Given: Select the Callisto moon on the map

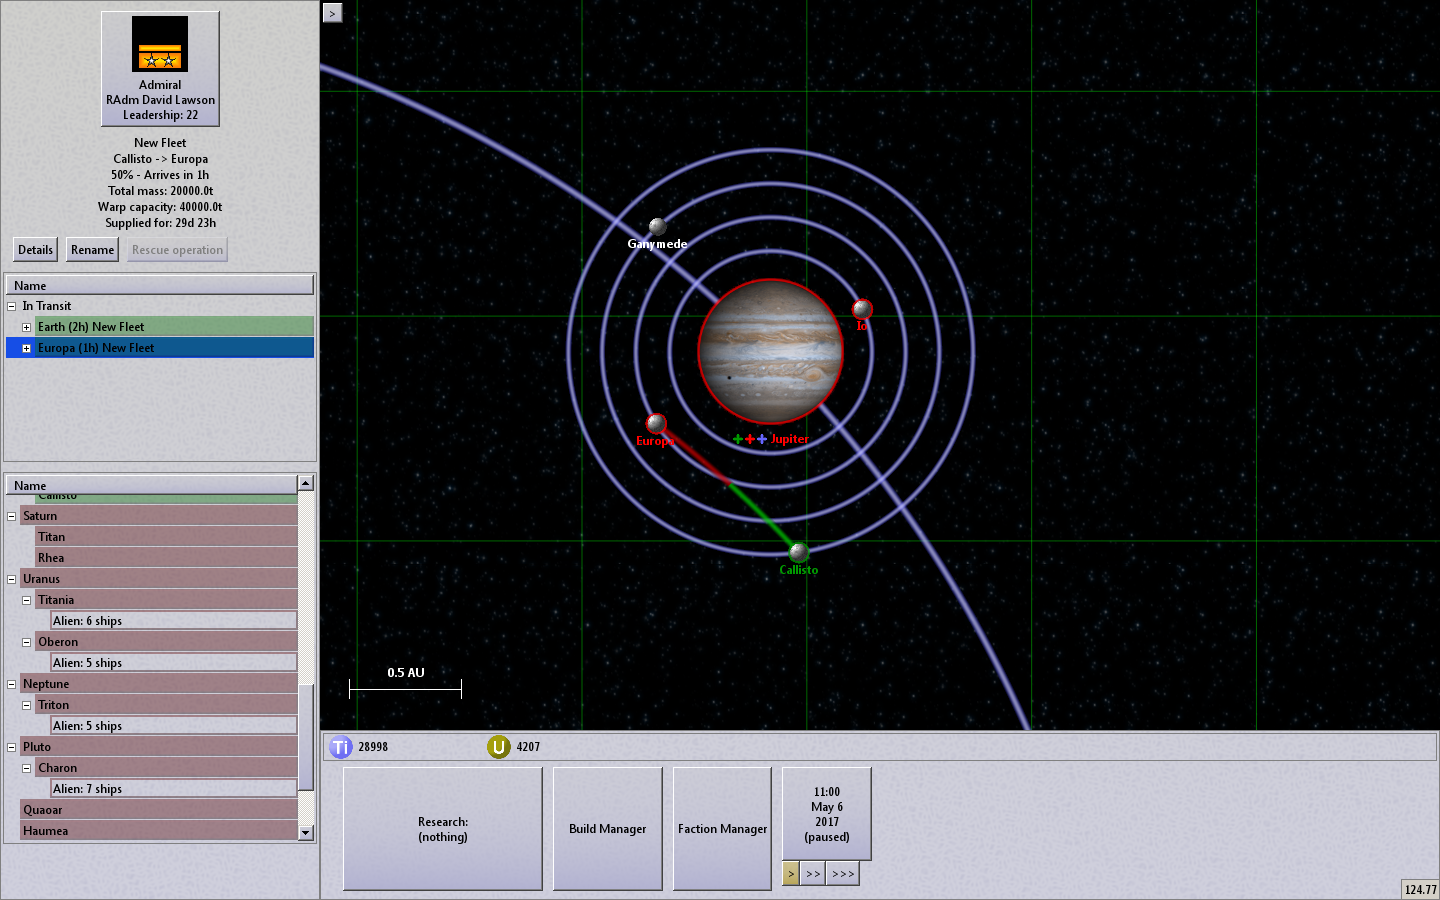Looking at the screenshot, I should (x=798, y=552).
